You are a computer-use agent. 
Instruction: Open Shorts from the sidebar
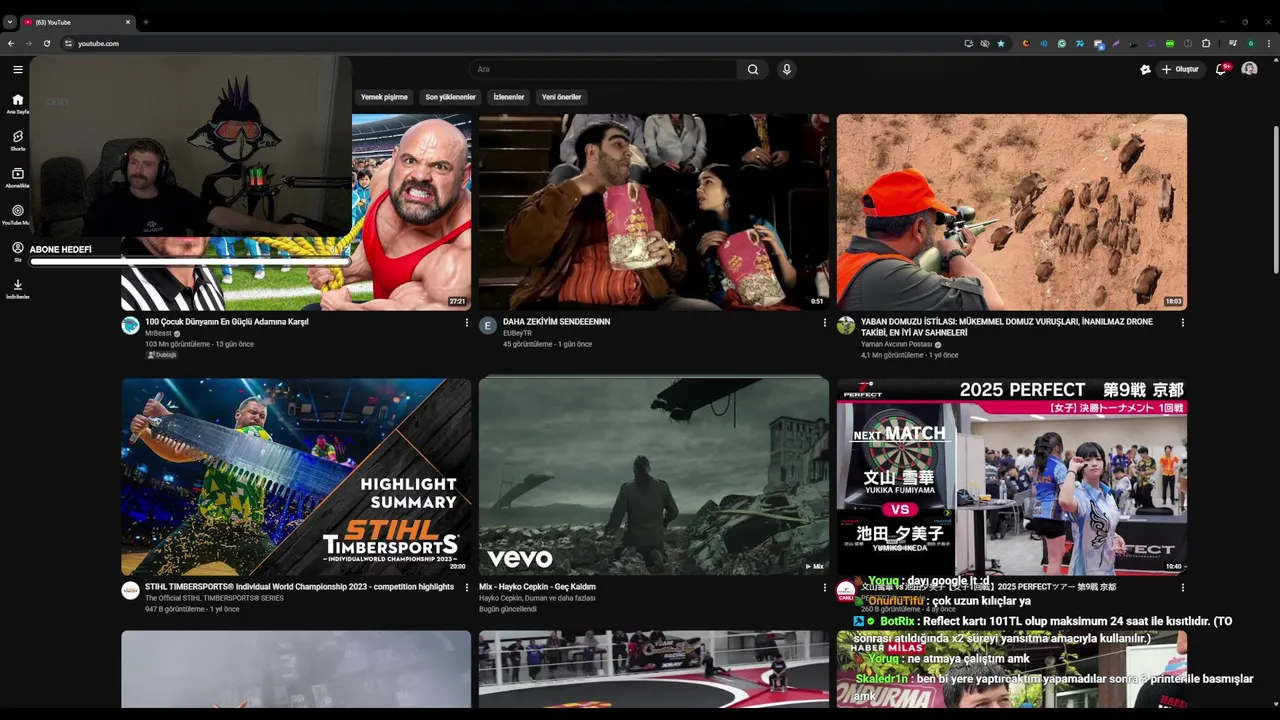[17, 140]
